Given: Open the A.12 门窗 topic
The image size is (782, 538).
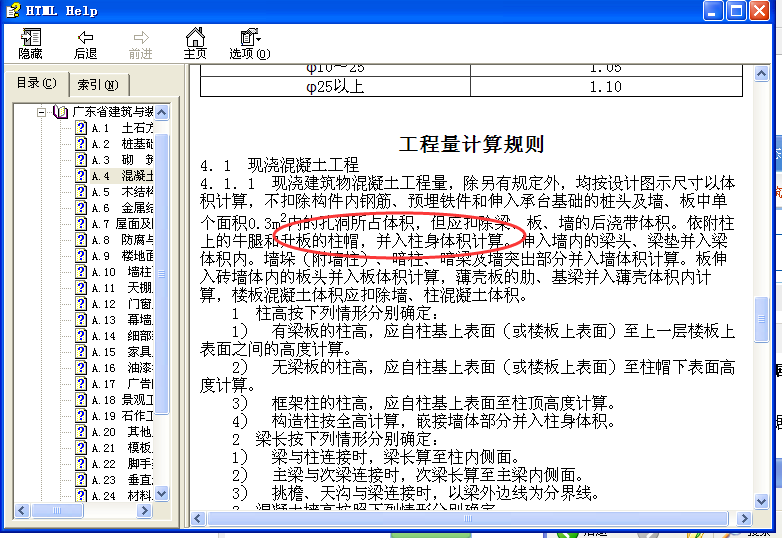Looking at the screenshot, I should click(x=122, y=304).
